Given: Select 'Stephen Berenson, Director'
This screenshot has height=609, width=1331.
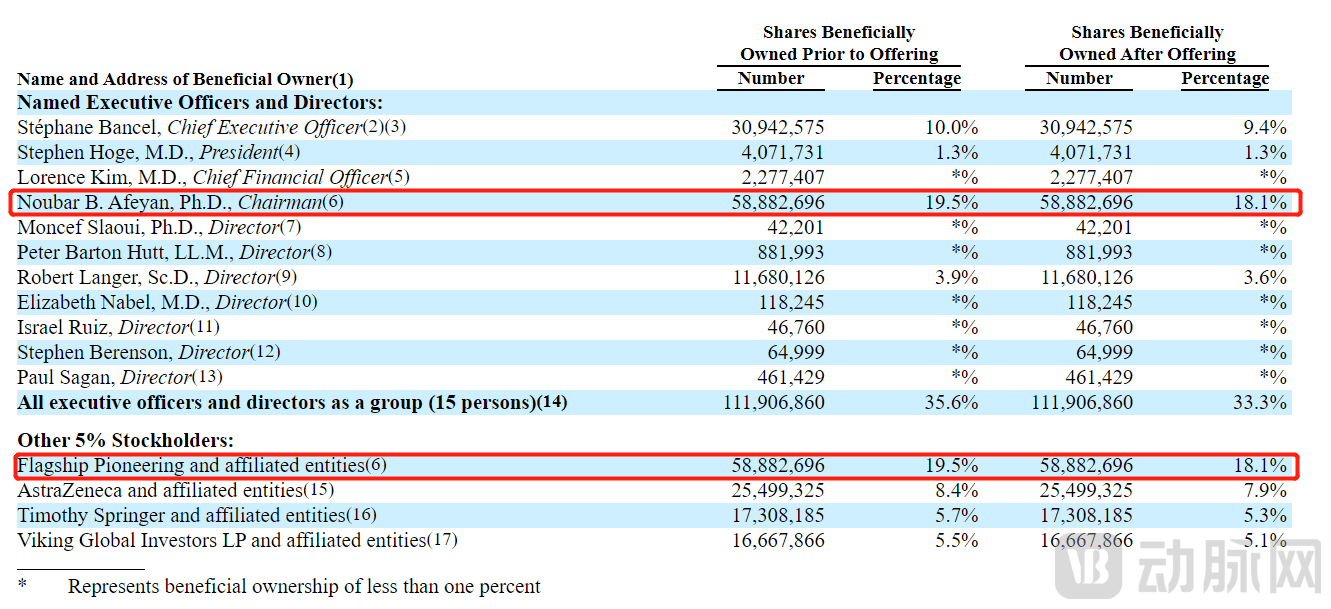Looking at the screenshot, I should coord(133,352).
